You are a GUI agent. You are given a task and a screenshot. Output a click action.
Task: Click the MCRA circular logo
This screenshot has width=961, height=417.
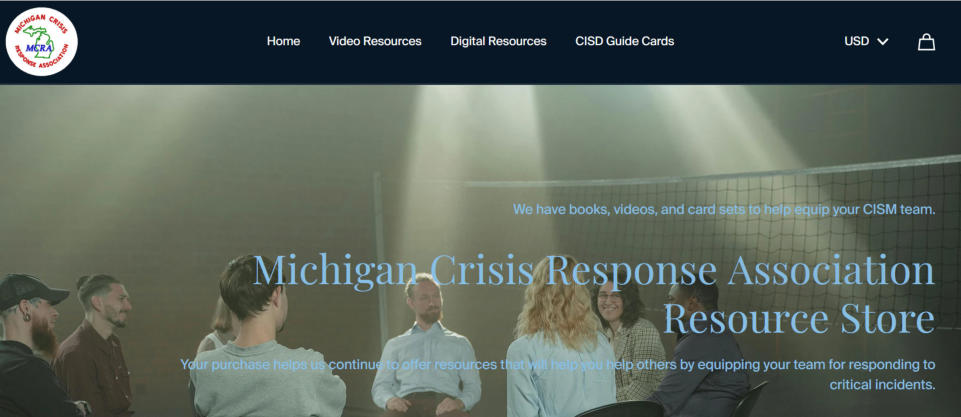coord(42,42)
